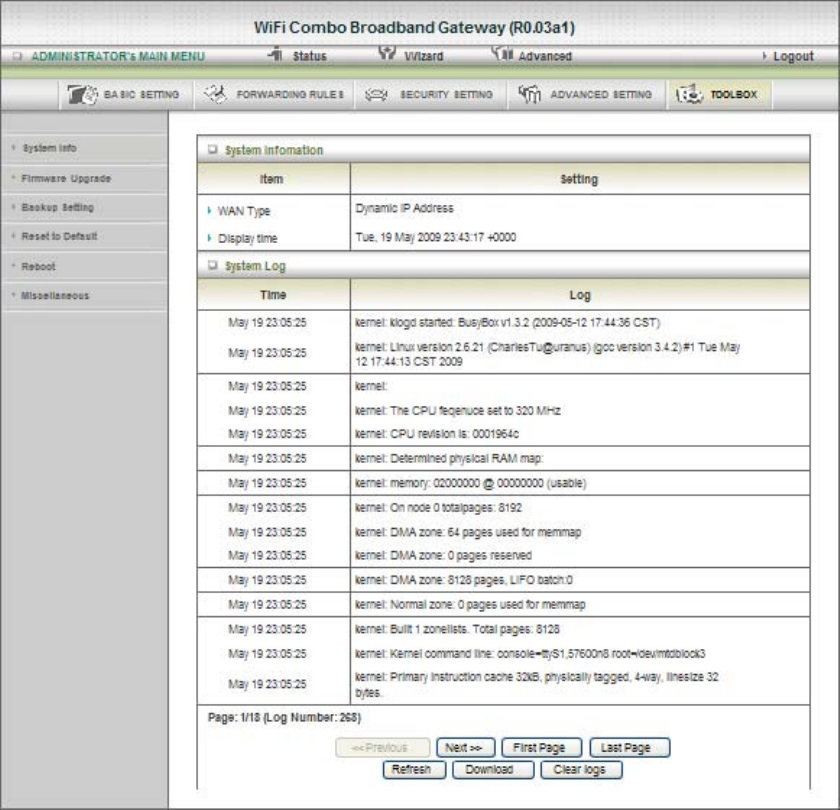This screenshot has height=810, width=840.
Task: Click the Determined physical RAM map entry
Action: coord(449,459)
